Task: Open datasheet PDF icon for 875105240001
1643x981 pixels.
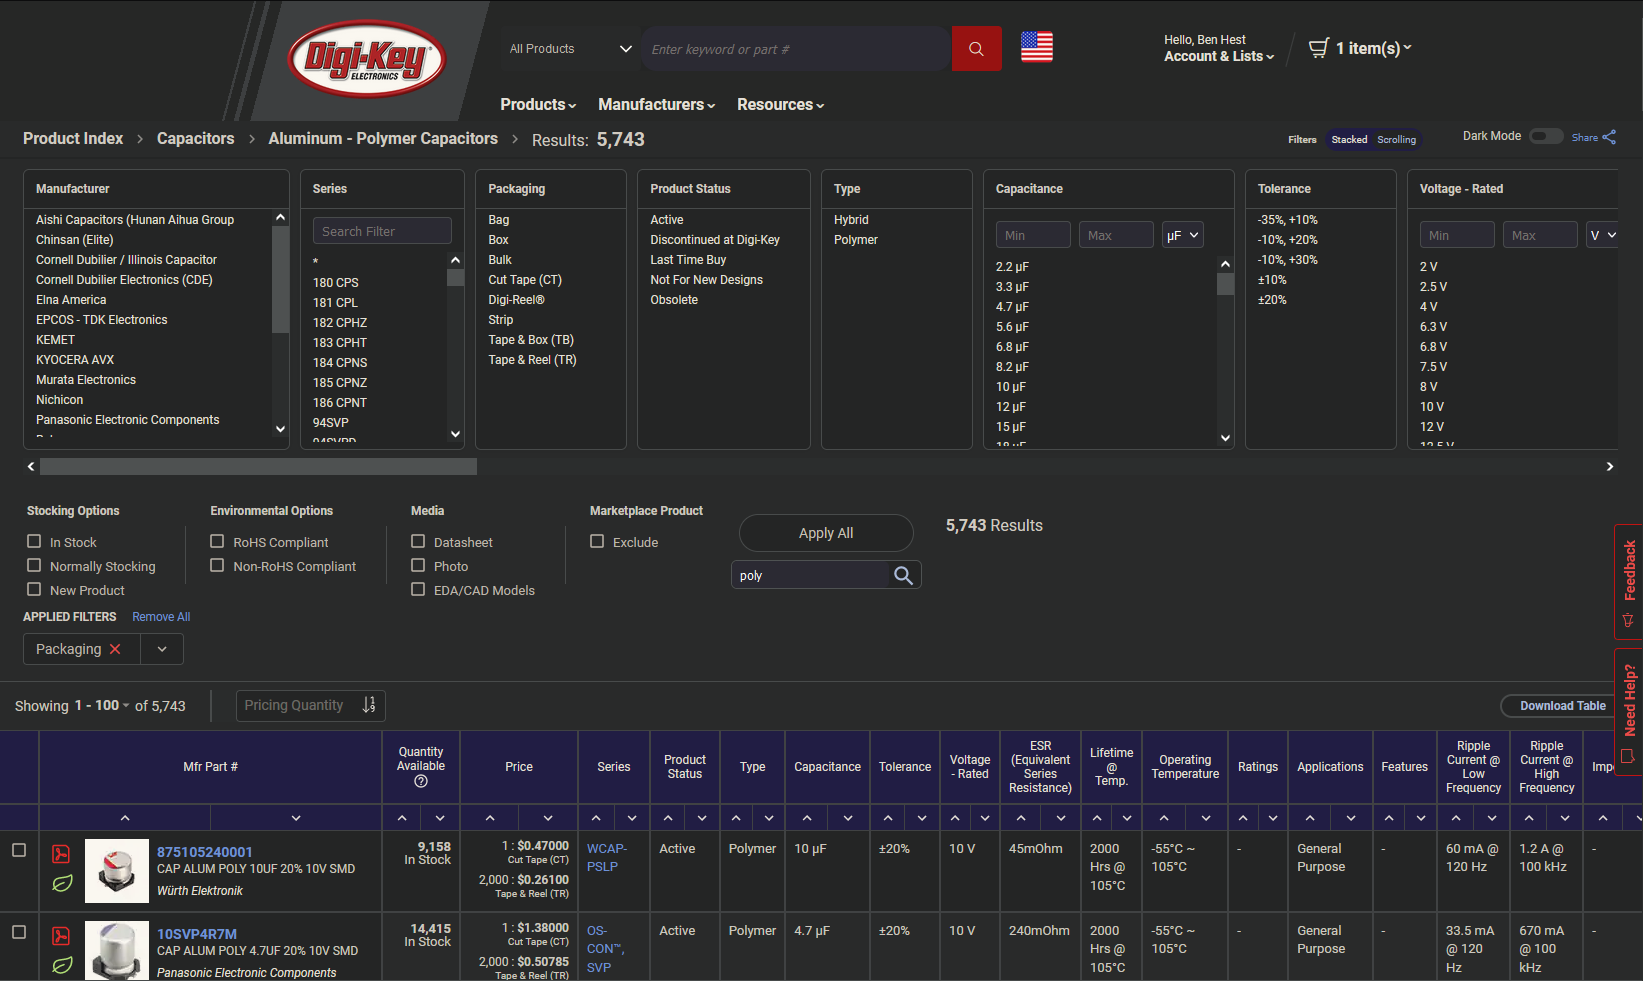Action: pos(61,854)
